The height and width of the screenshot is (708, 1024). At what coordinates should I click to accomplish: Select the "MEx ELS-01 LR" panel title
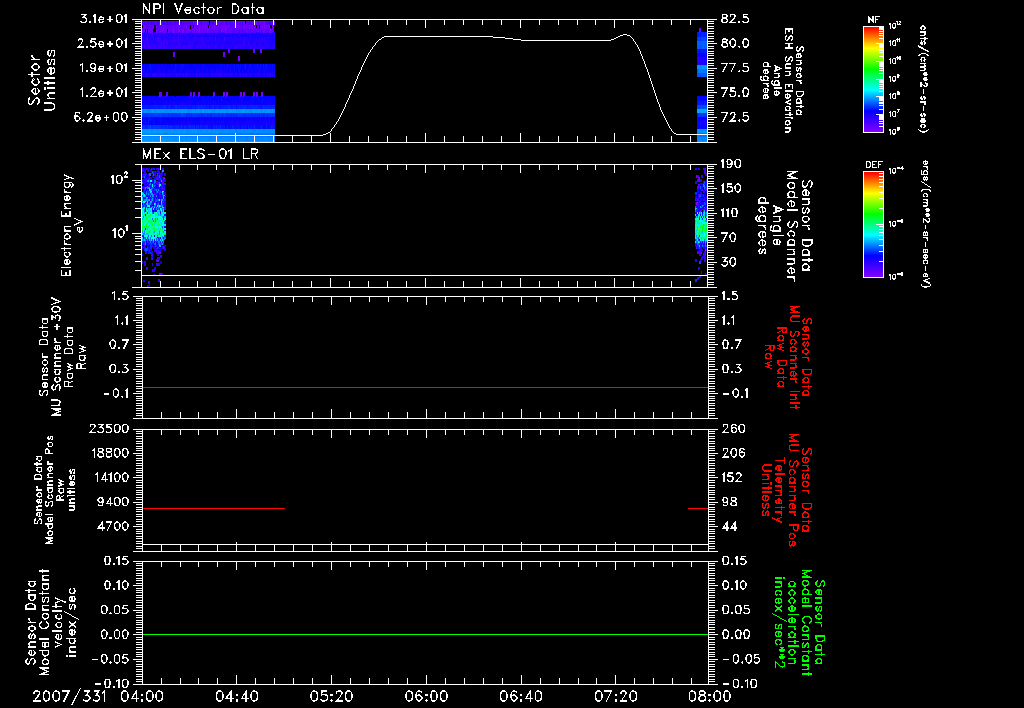199,154
